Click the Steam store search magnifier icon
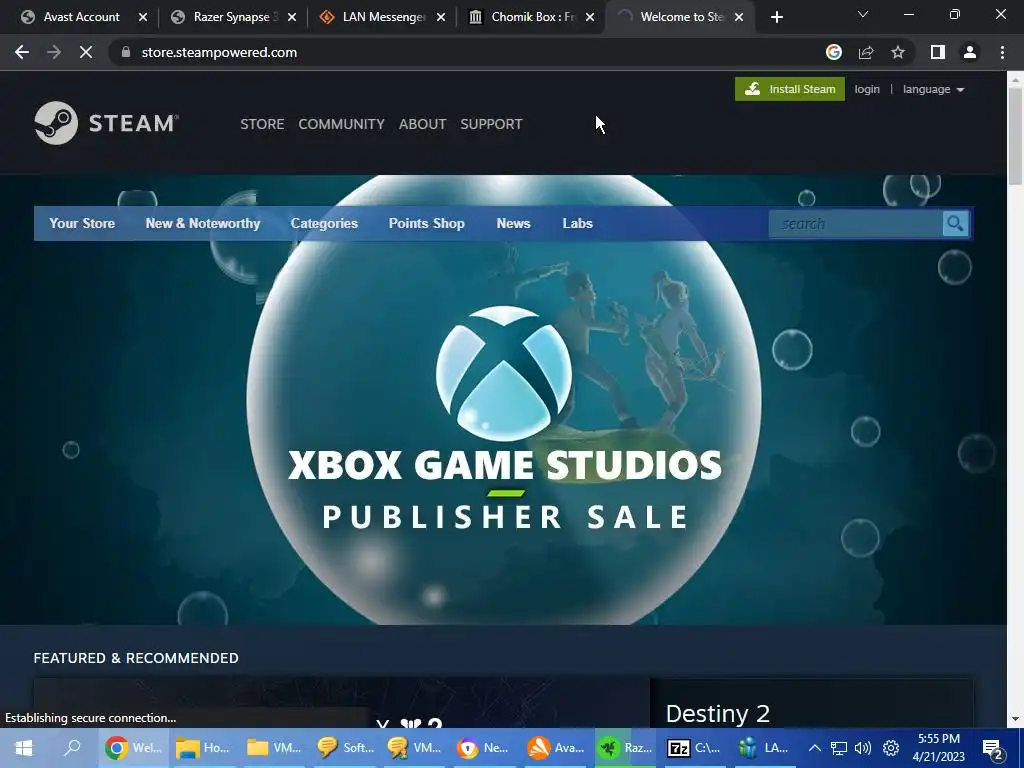The image size is (1024, 768). [x=955, y=224]
